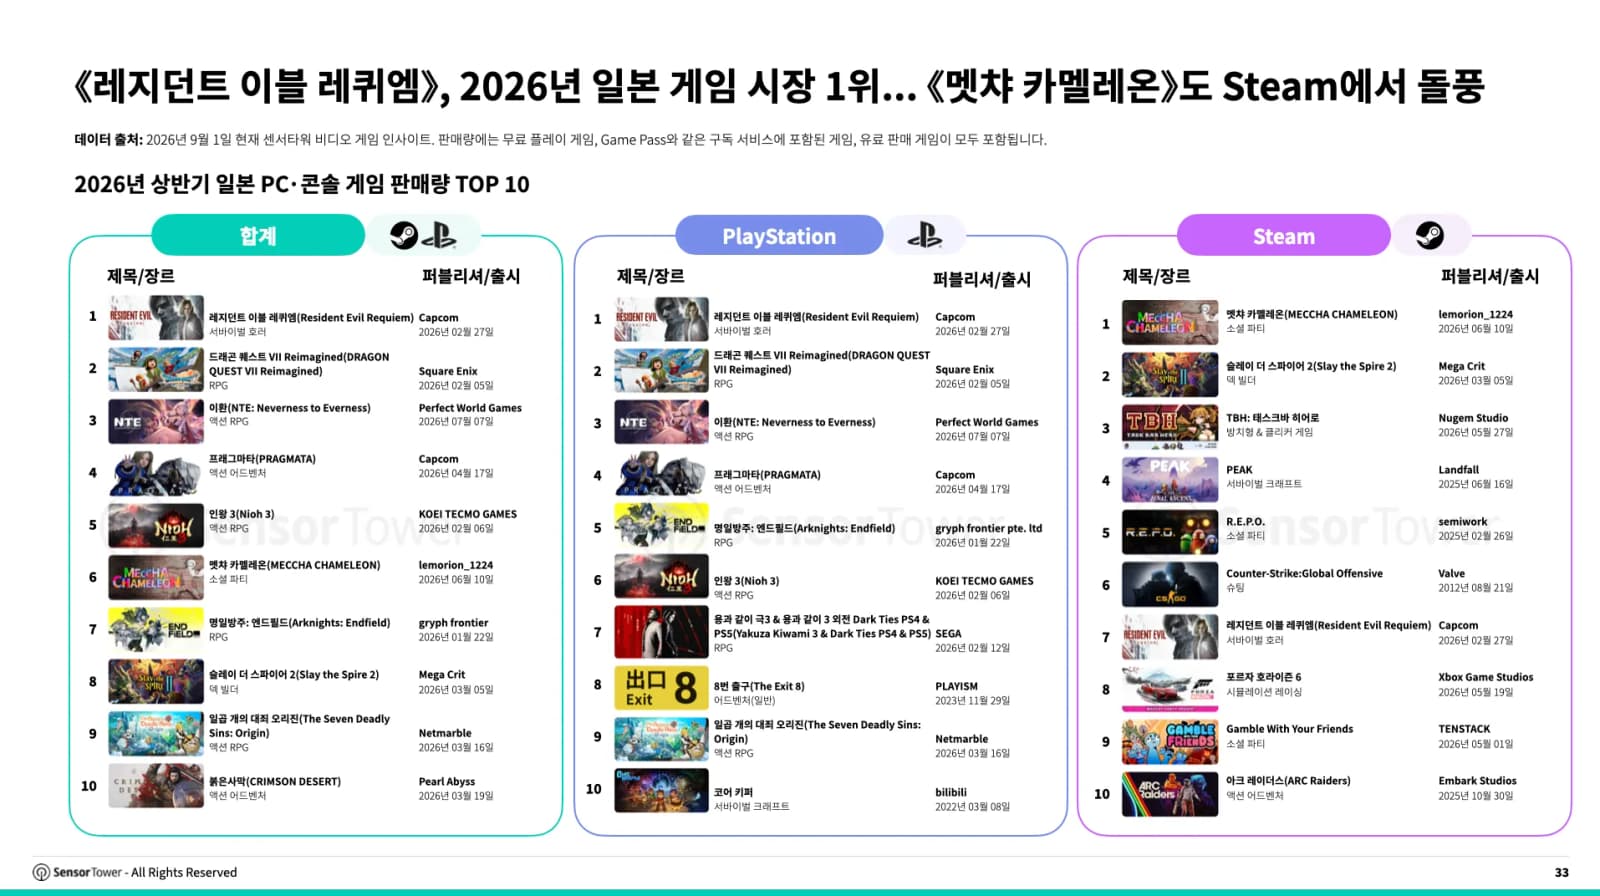The width and height of the screenshot is (1600, 896).
Task: Select the 합계 header tab
Action: point(258,236)
